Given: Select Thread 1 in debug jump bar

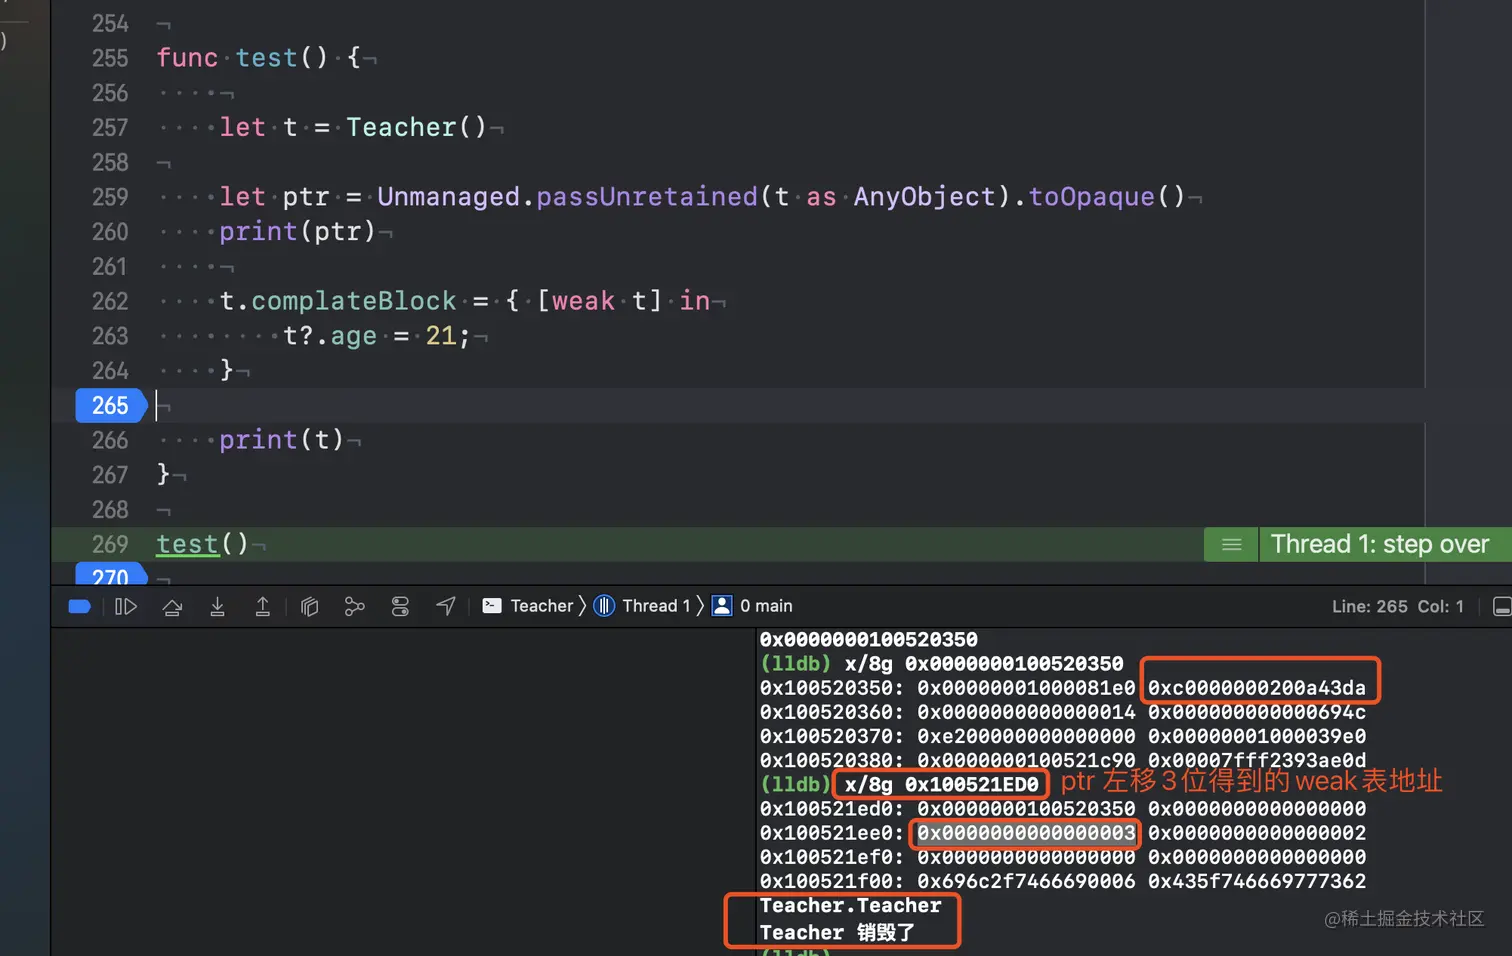Looking at the screenshot, I should (642, 606).
